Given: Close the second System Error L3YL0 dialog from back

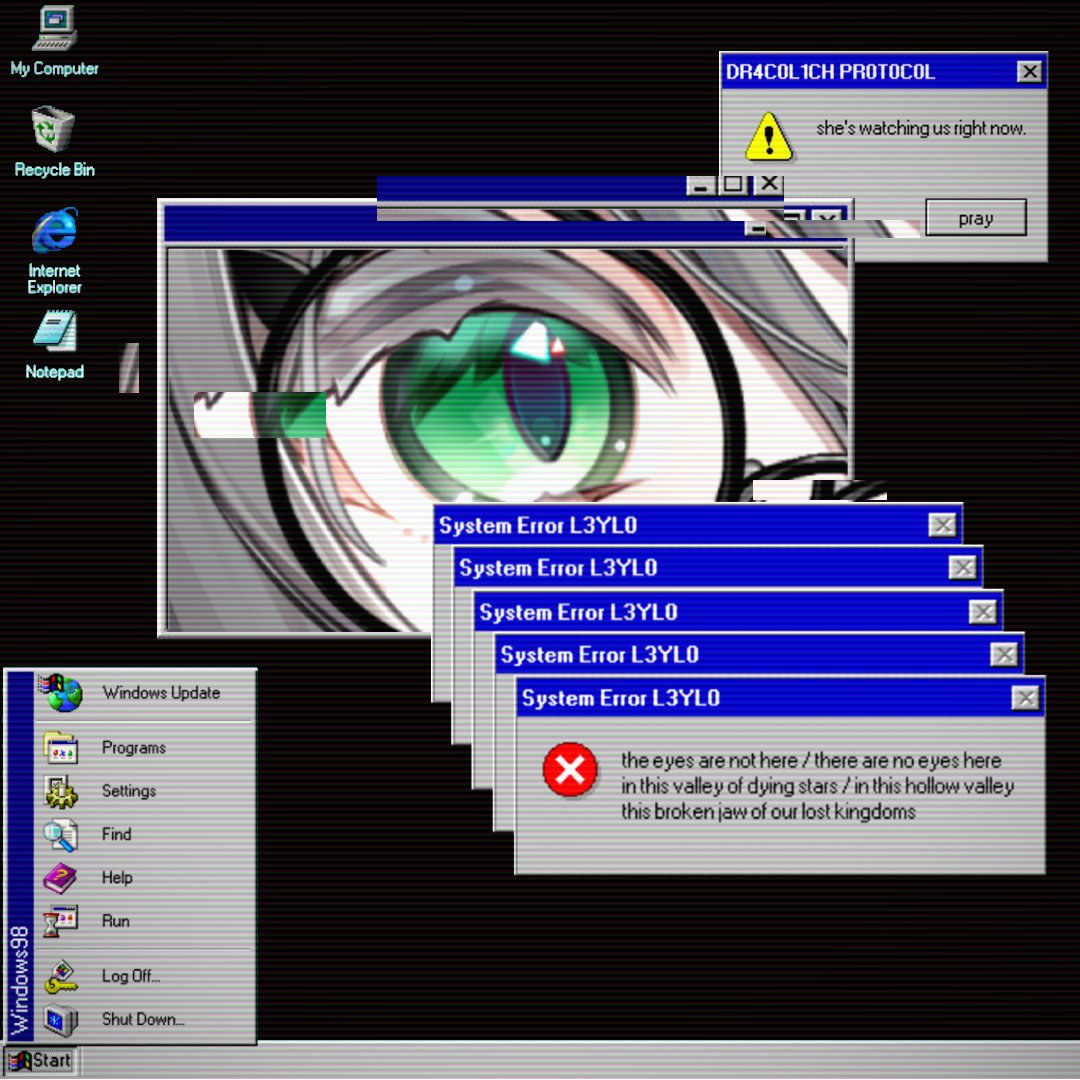Looking at the screenshot, I should 962,568.
